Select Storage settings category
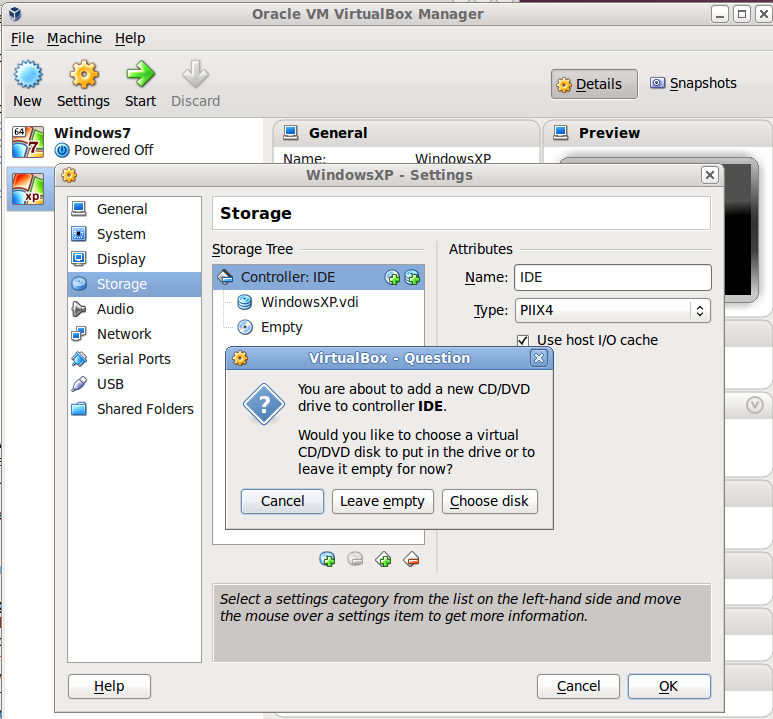The height and width of the screenshot is (719, 773). point(134,284)
